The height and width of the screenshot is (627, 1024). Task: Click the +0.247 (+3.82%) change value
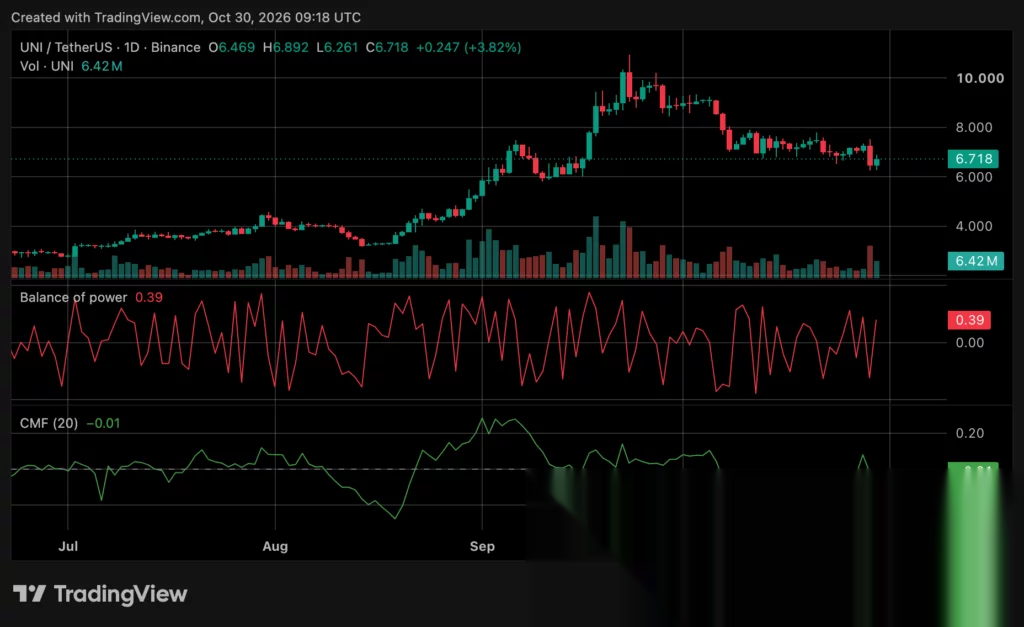click(468, 47)
